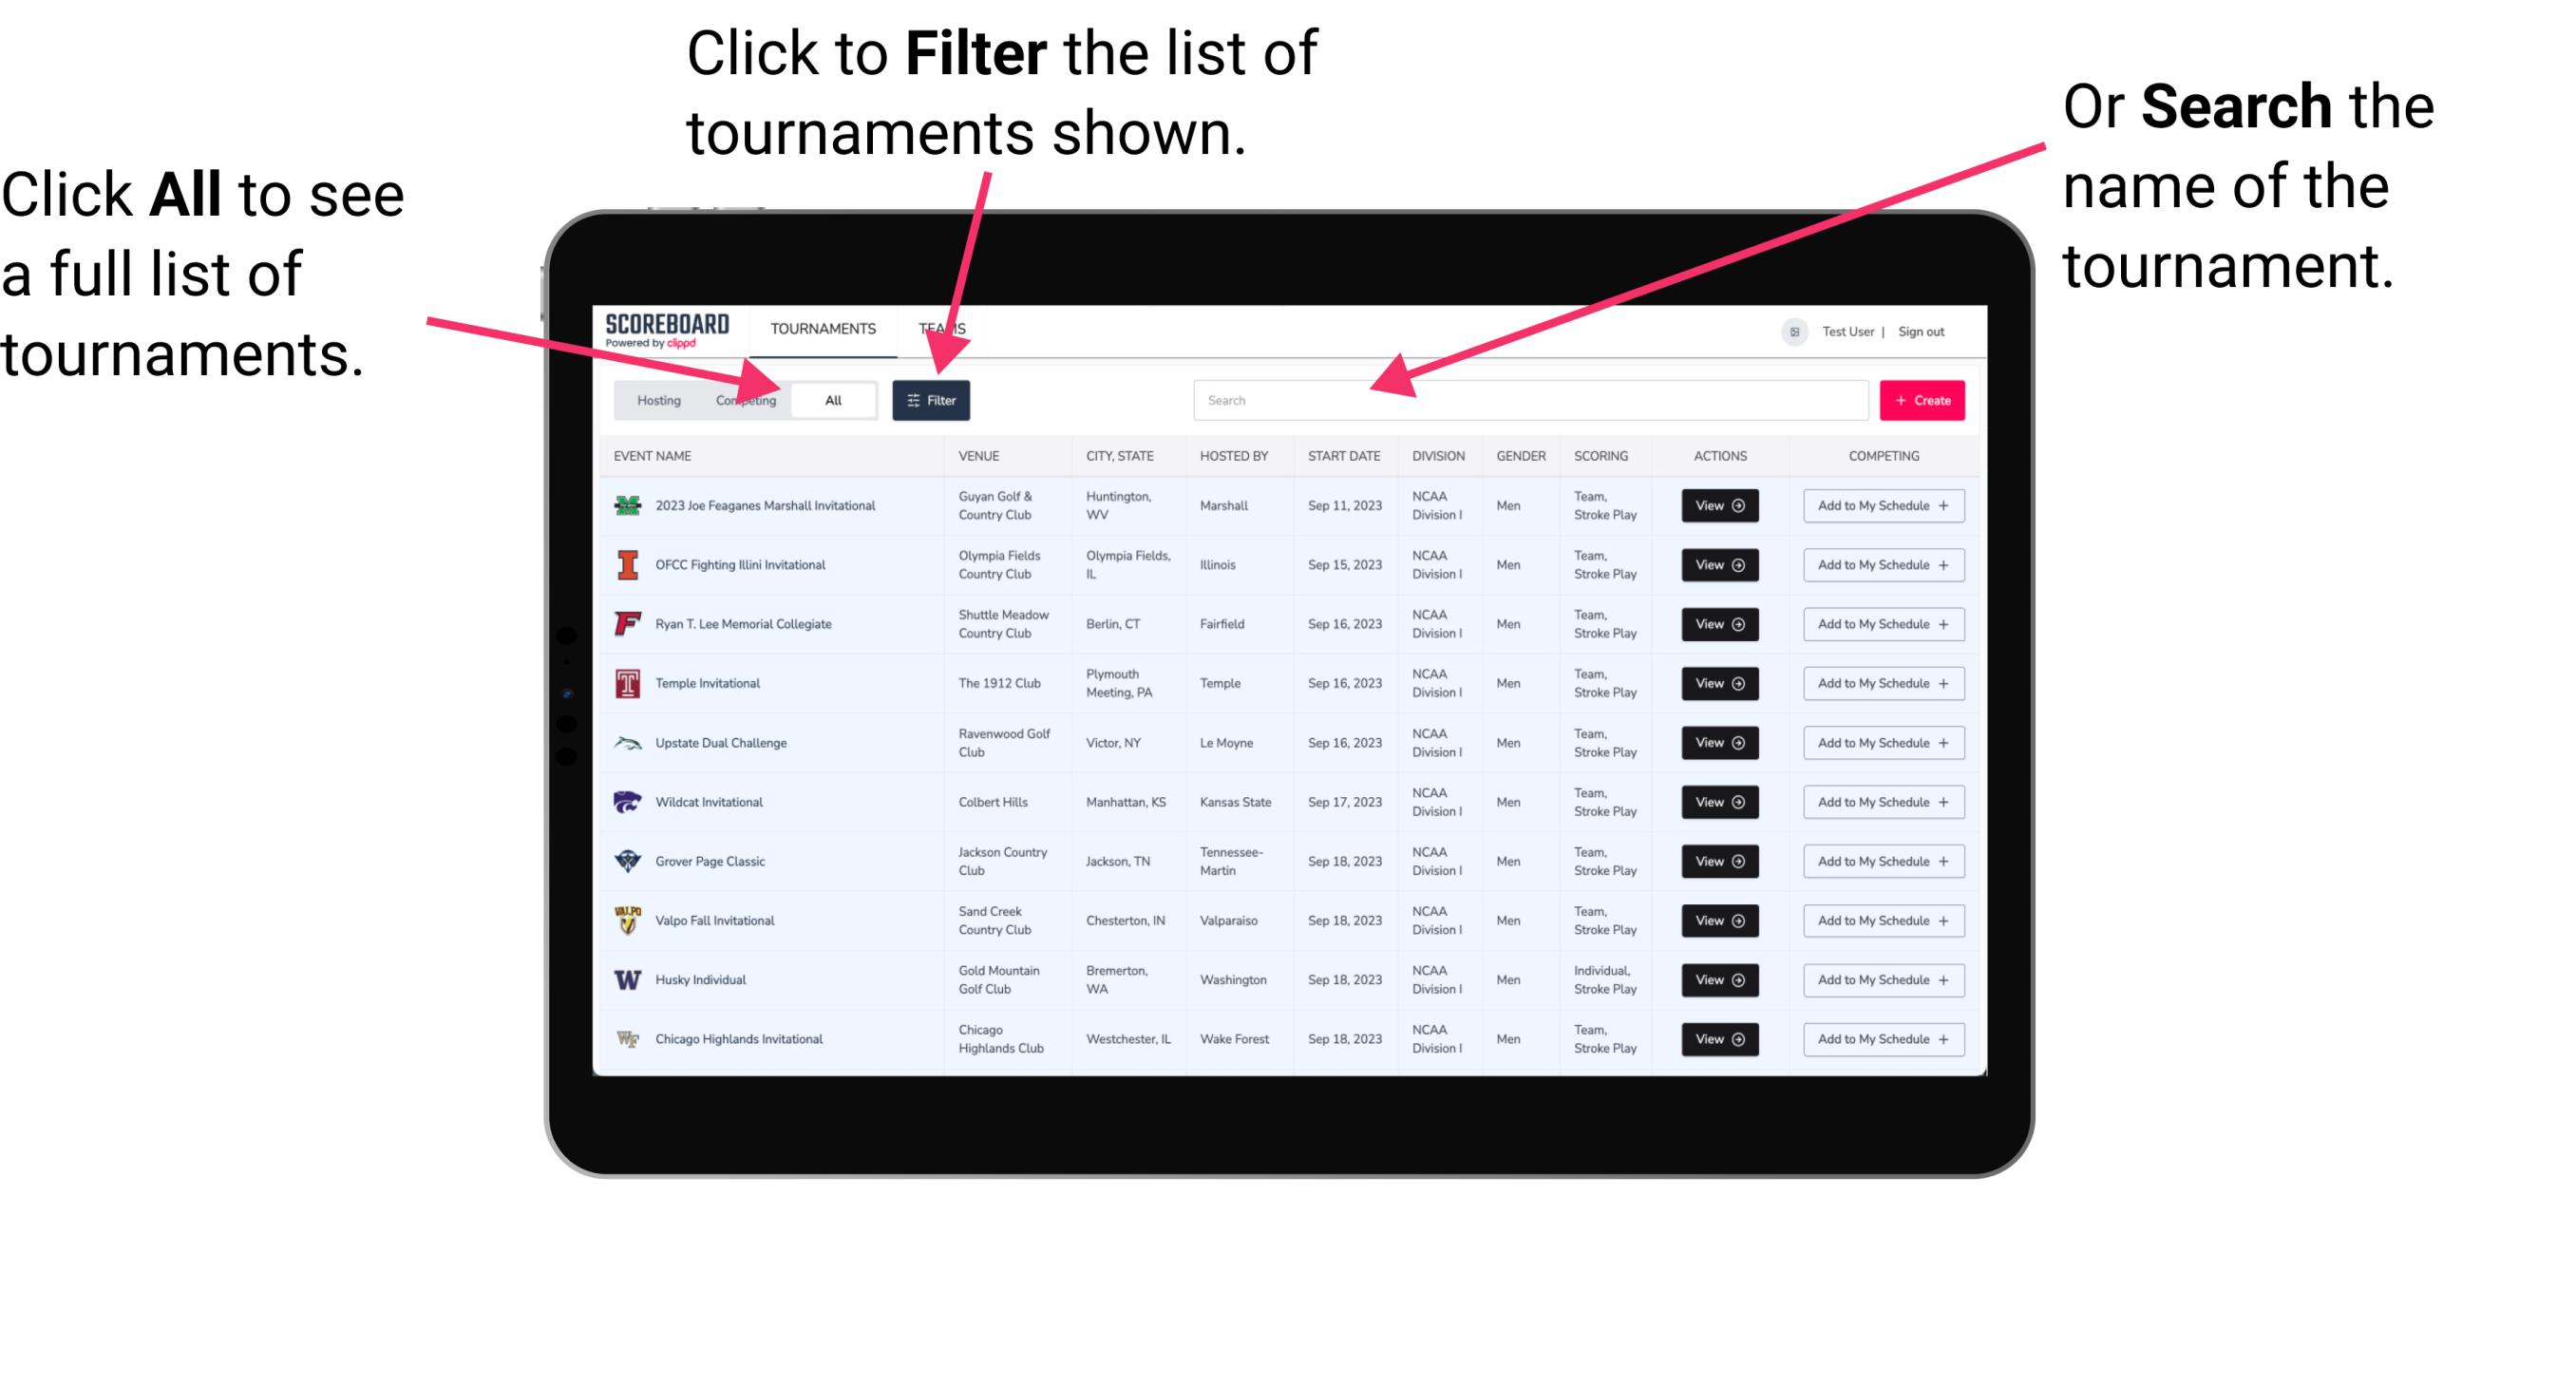Open the Filter dropdown panel

coord(932,399)
